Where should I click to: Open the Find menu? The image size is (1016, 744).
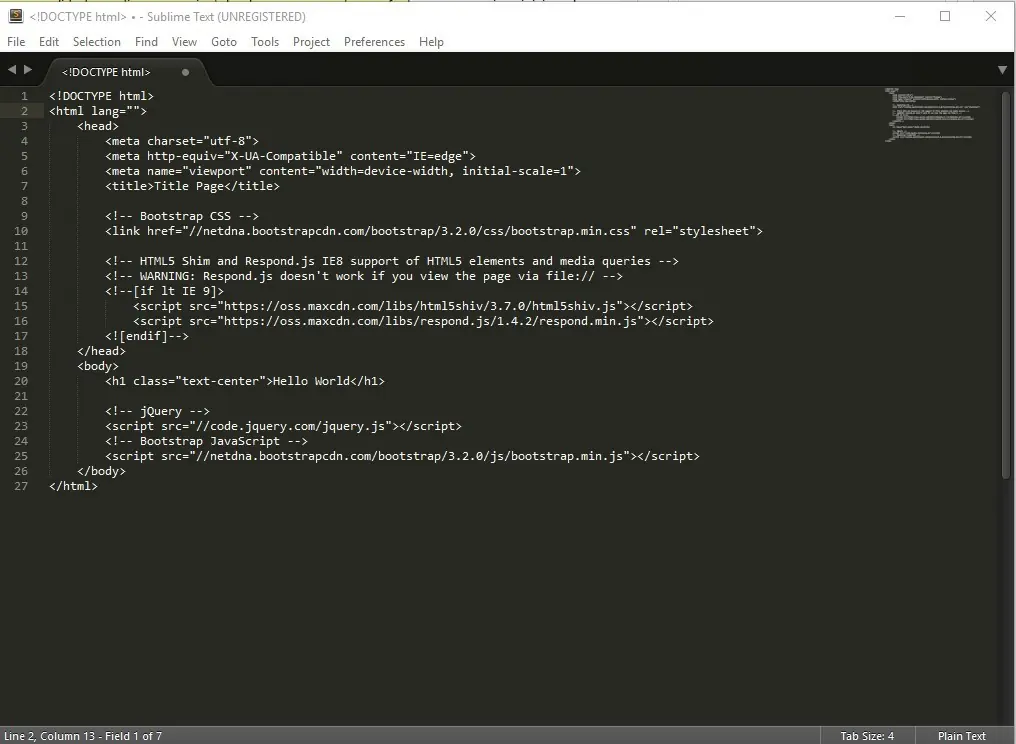click(146, 41)
